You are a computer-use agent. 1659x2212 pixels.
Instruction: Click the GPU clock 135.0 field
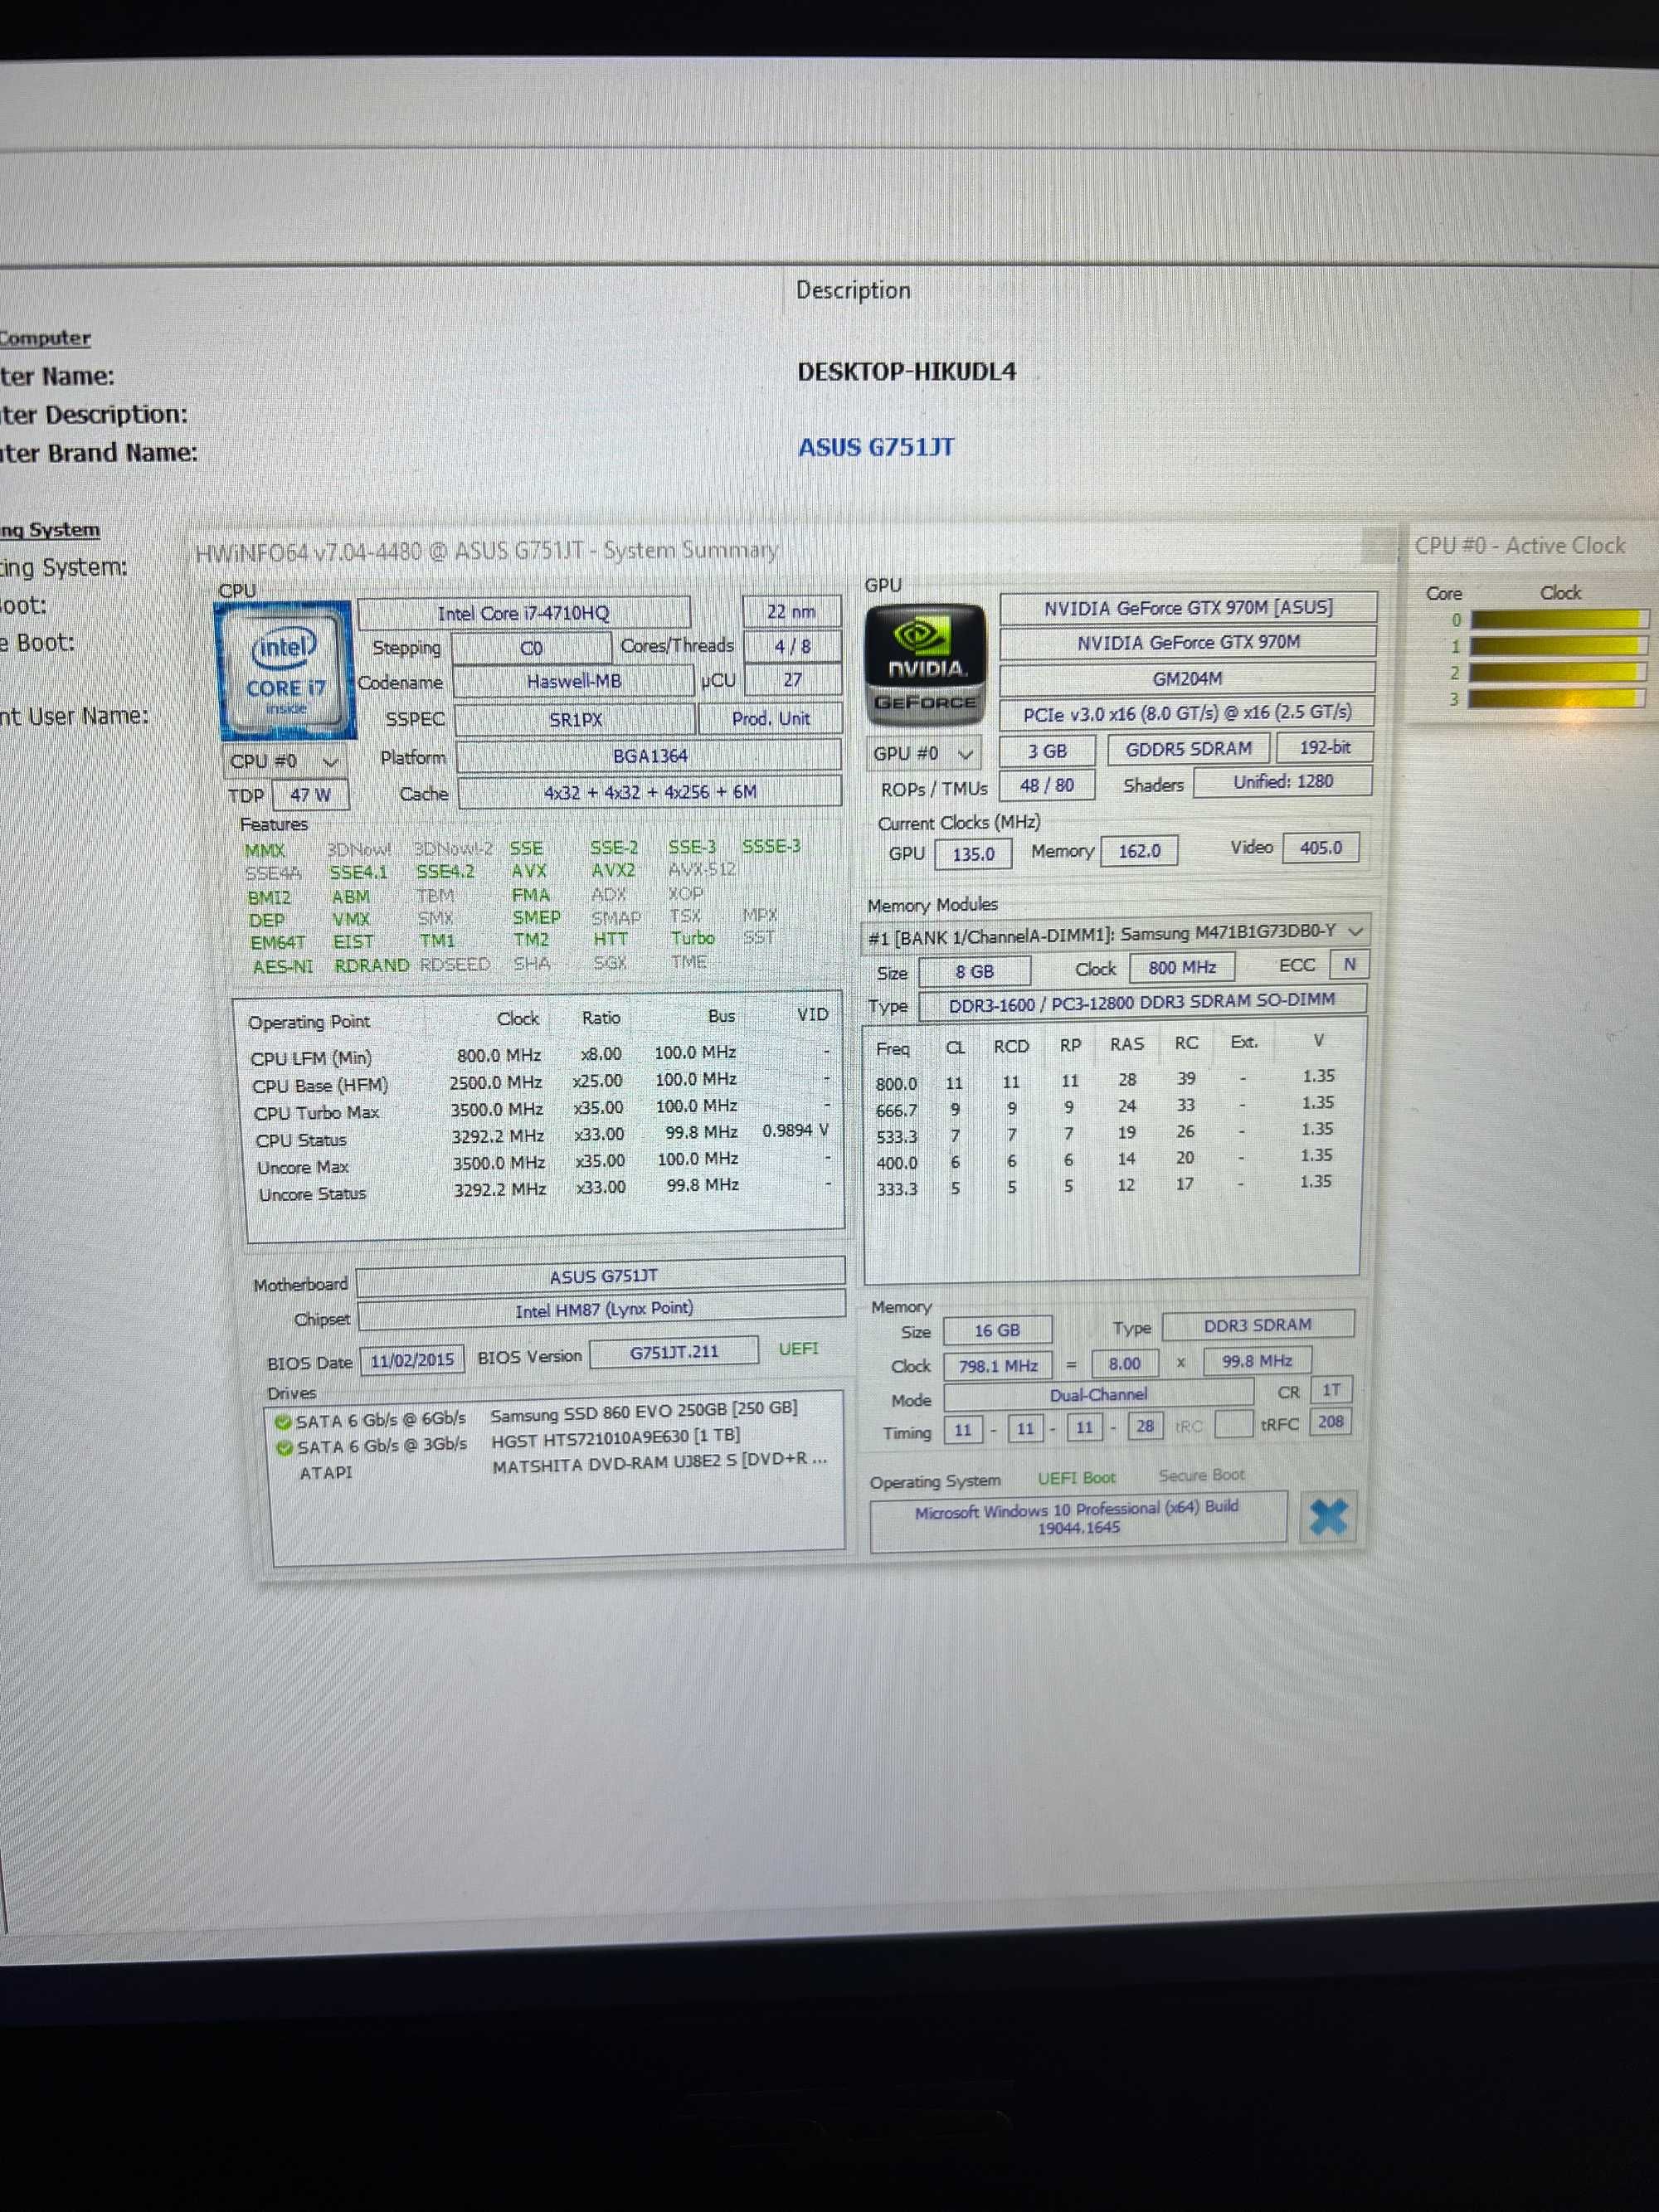[973, 854]
